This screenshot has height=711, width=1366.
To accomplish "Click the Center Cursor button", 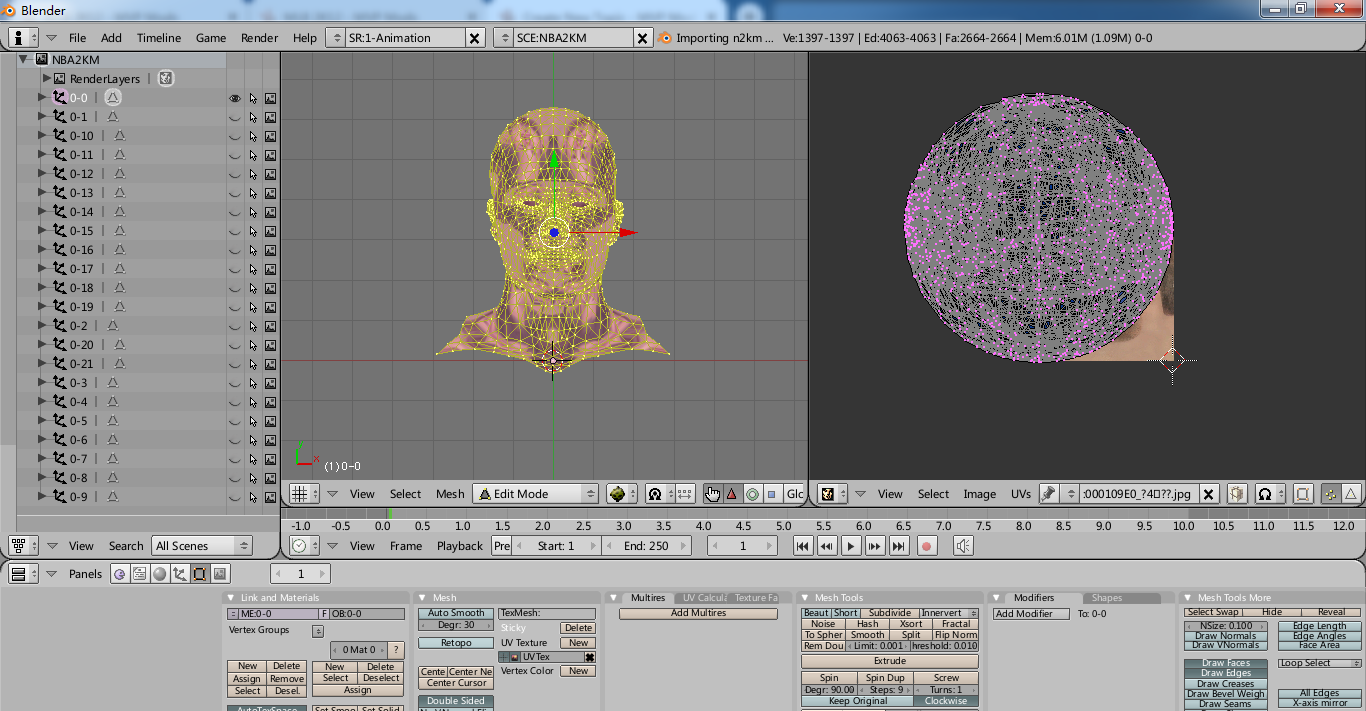I will (x=456, y=683).
